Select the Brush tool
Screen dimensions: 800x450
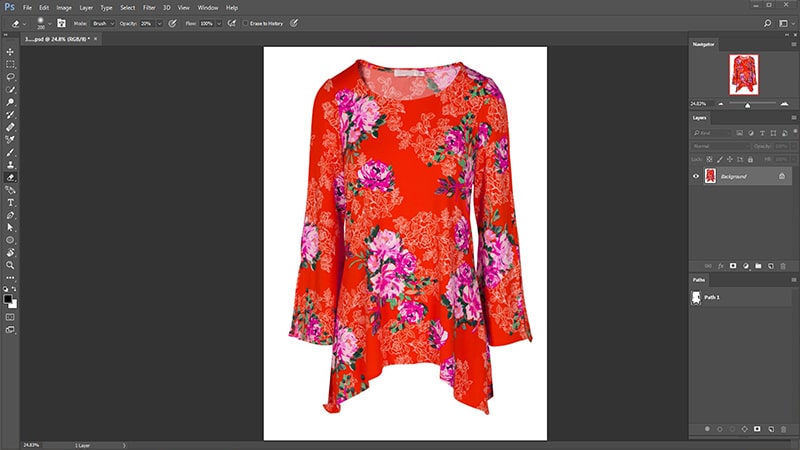pyautogui.click(x=10, y=153)
